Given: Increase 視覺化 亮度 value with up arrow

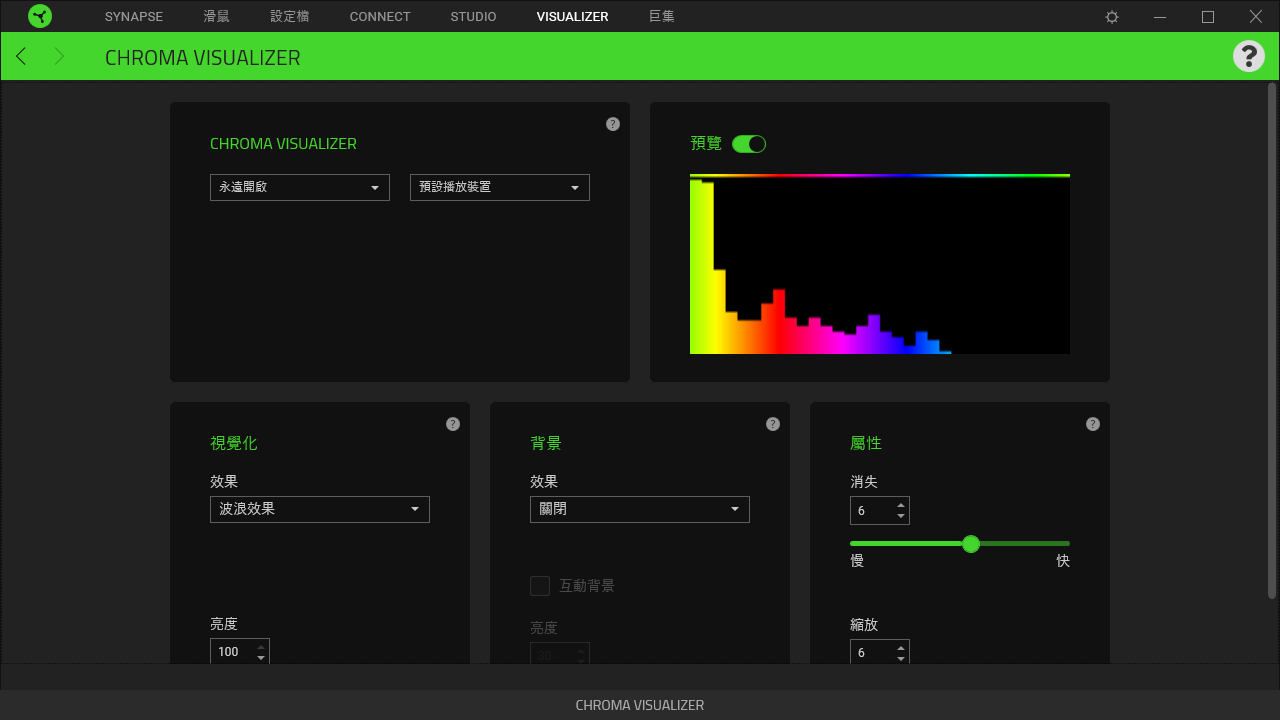Looking at the screenshot, I should 261,646.
